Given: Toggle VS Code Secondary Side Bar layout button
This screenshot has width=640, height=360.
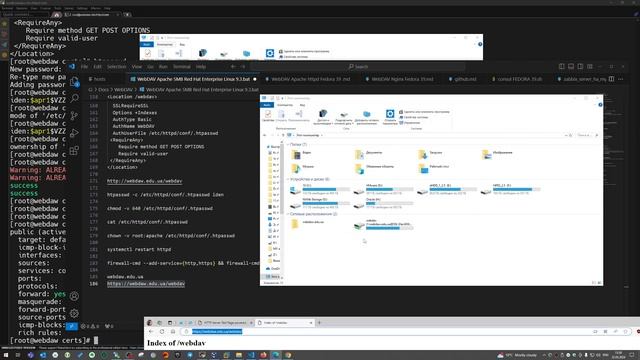Looking at the screenshot, I should (x=580, y=67).
